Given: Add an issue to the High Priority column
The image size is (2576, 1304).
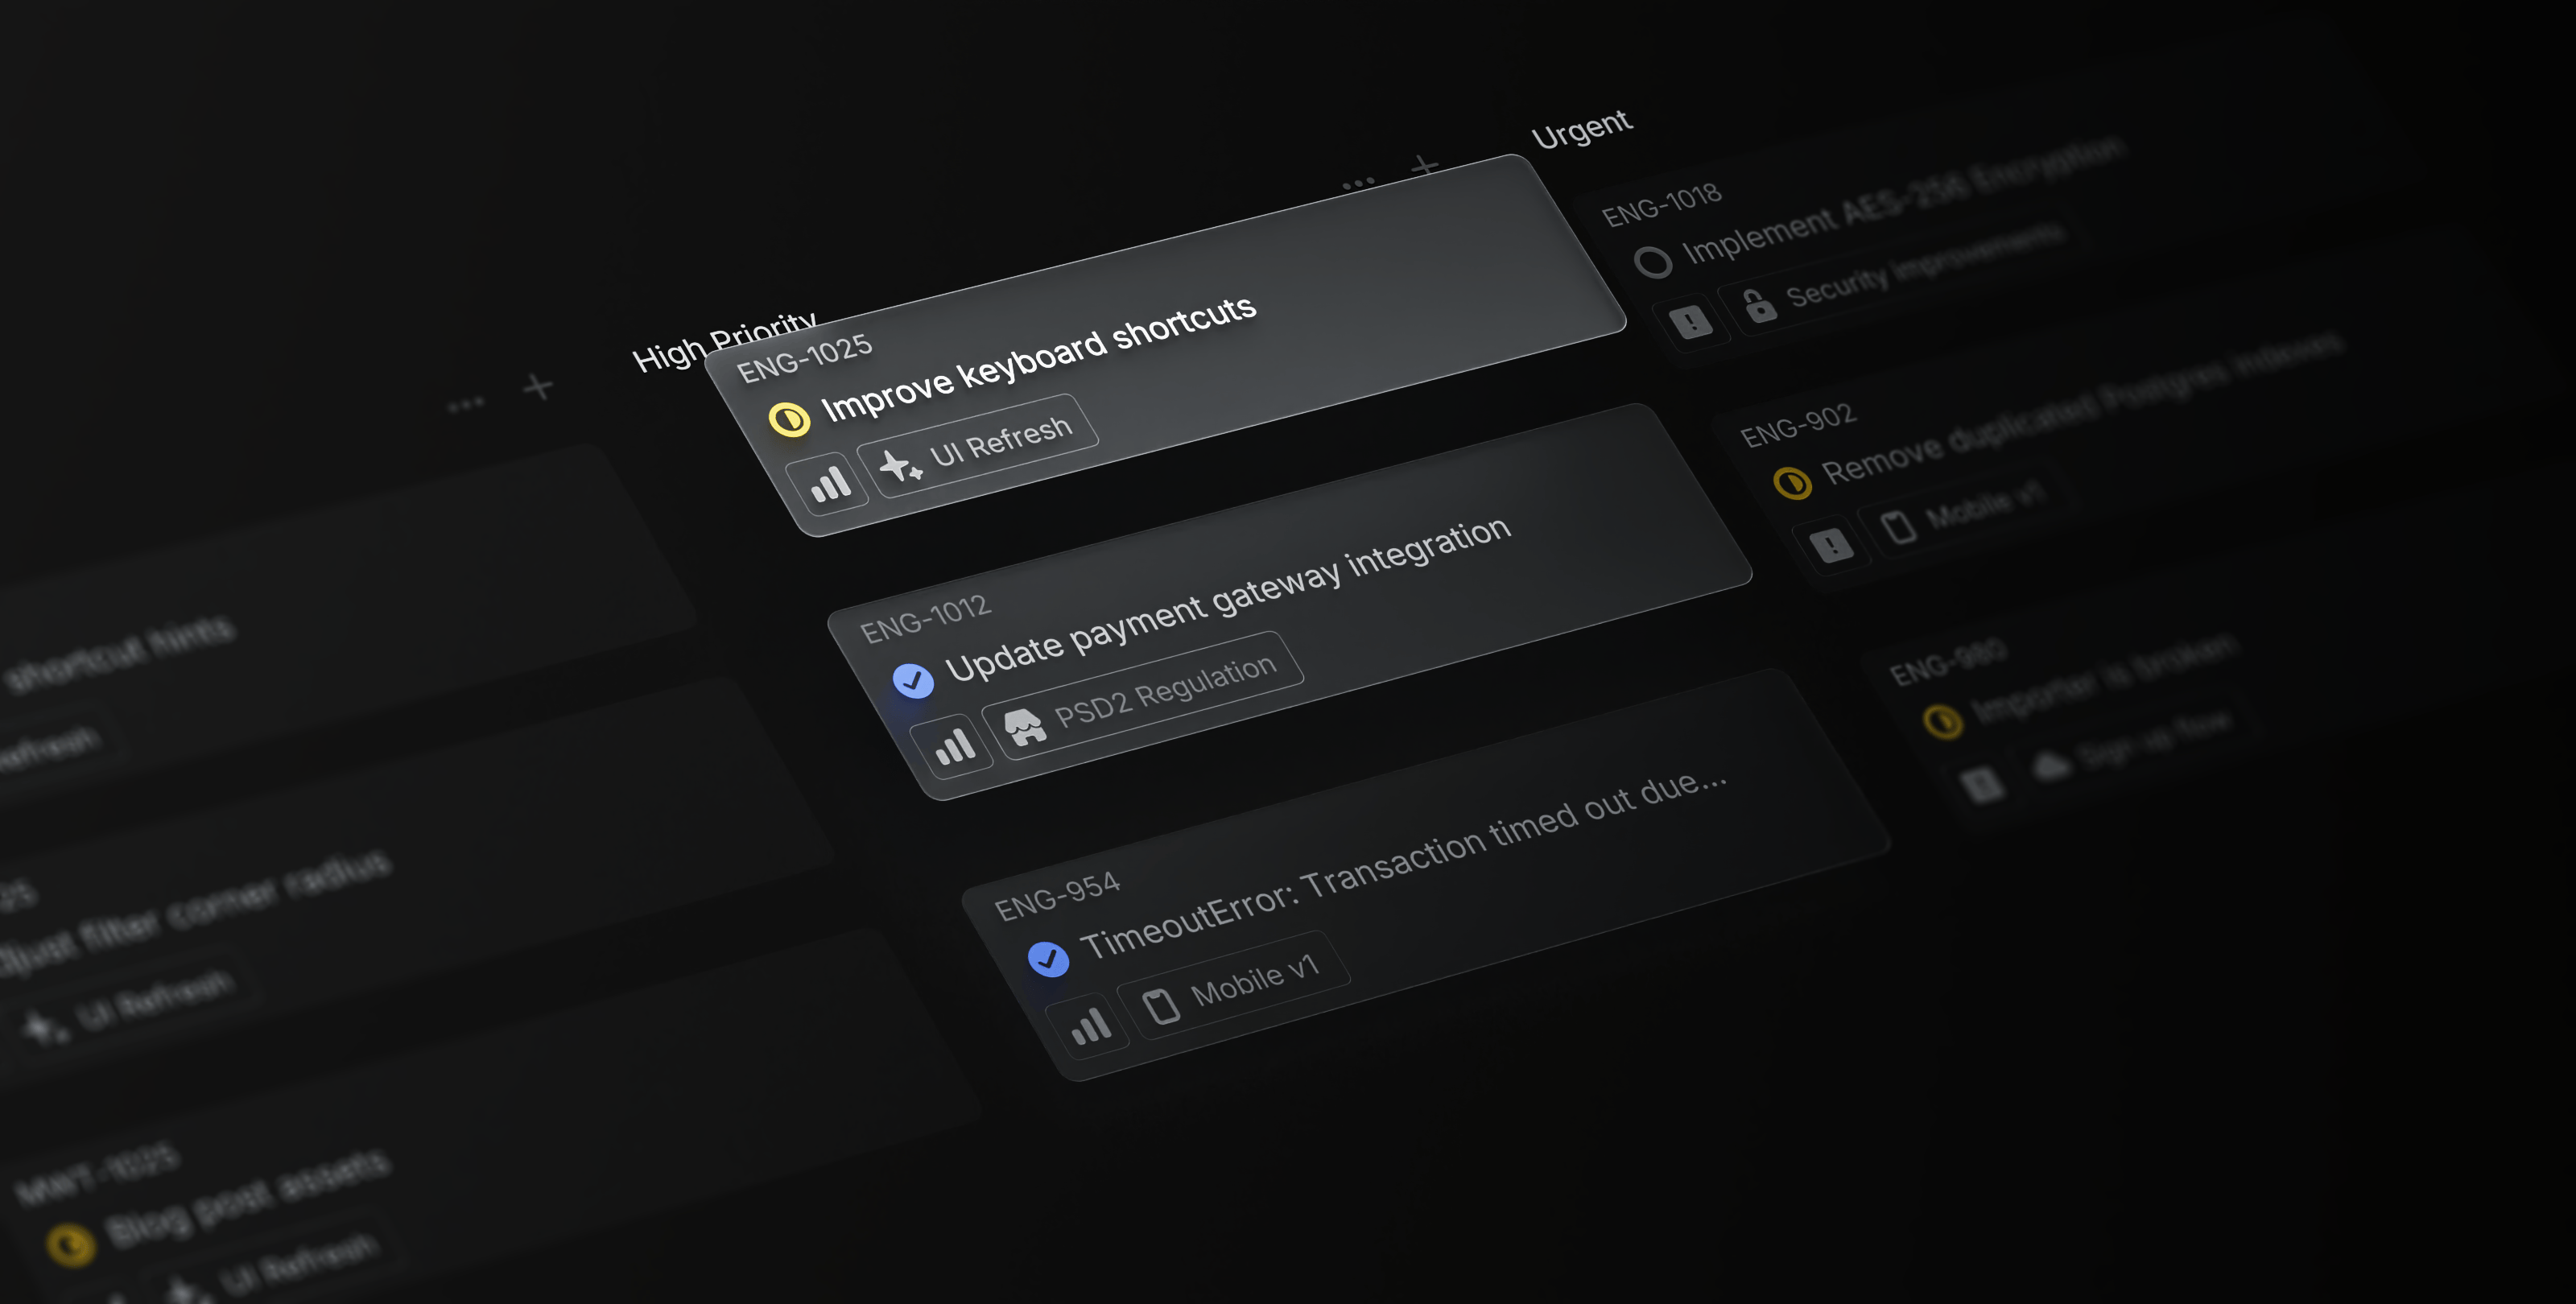Looking at the screenshot, I should coord(1425,166).
